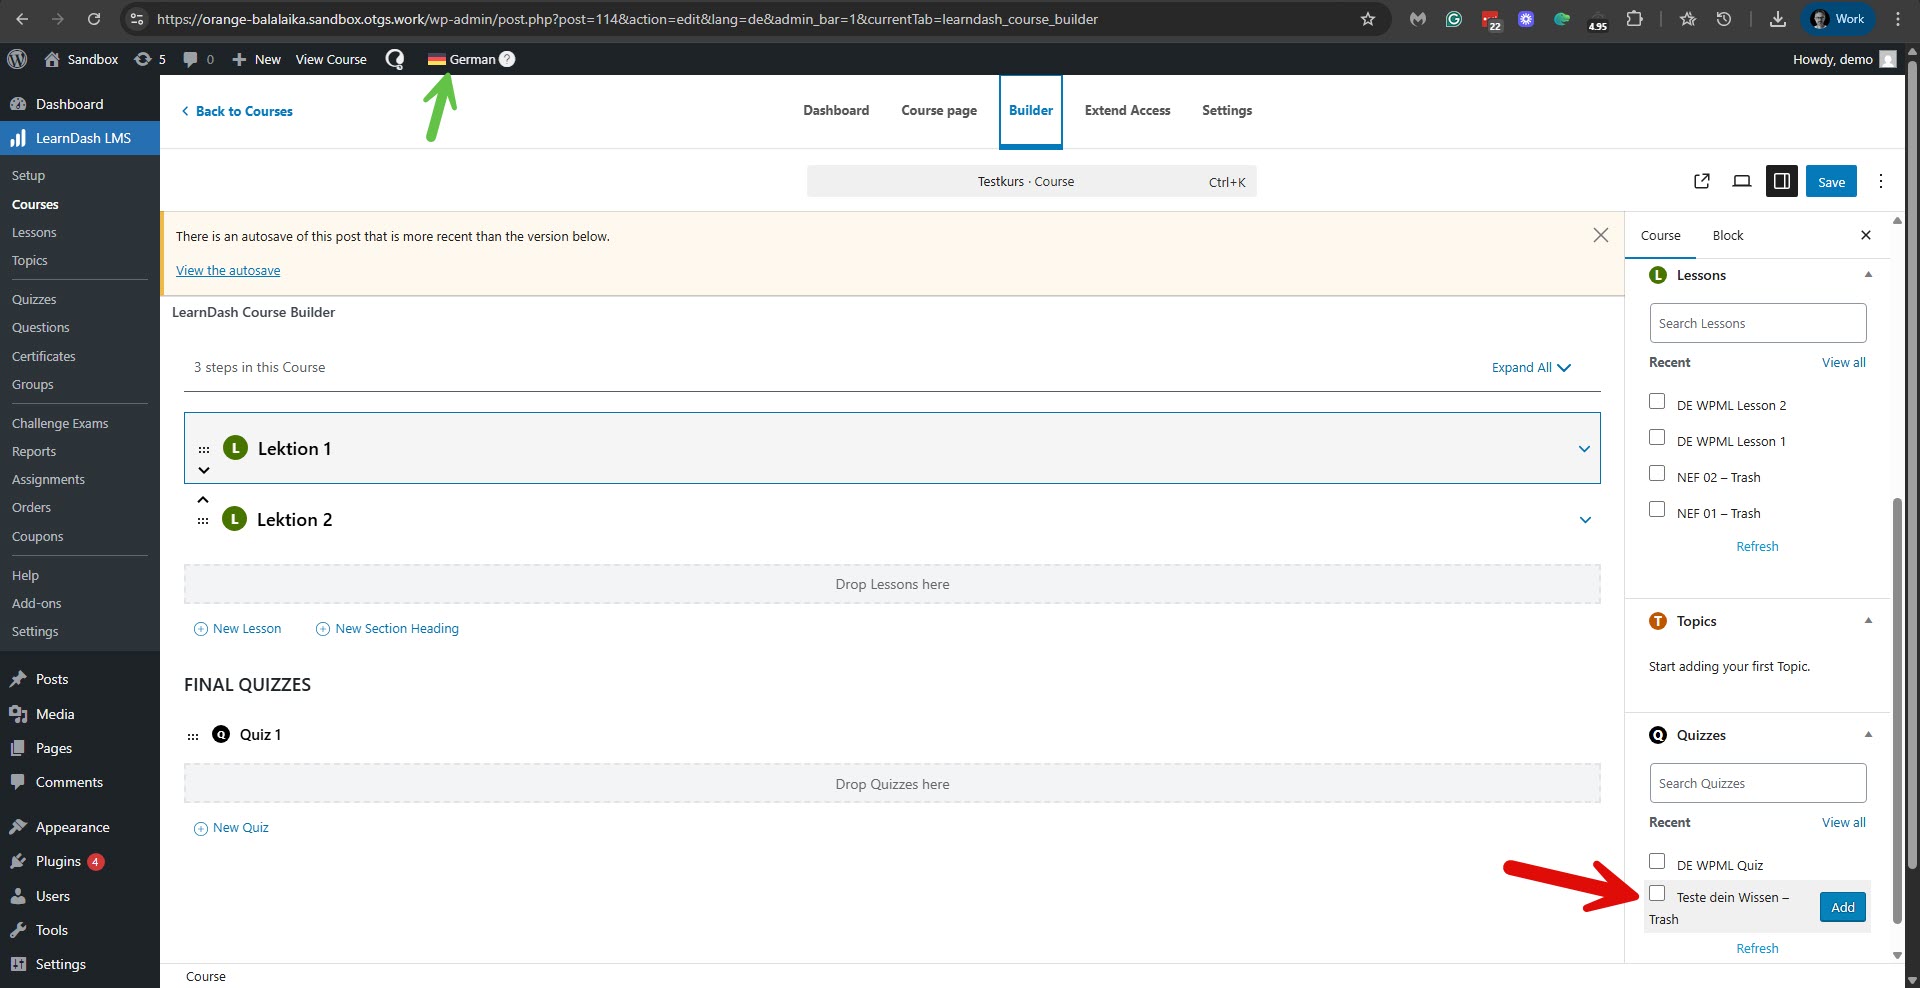
Task: Select the NEF 02 – Trash checkbox
Action: point(1657,474)
